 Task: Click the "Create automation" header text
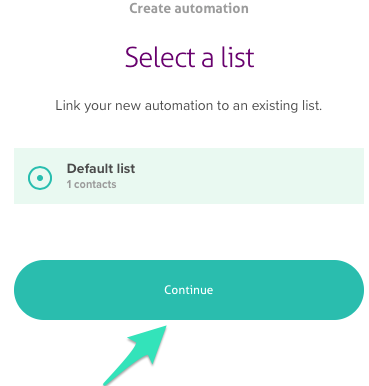[189, 8]
